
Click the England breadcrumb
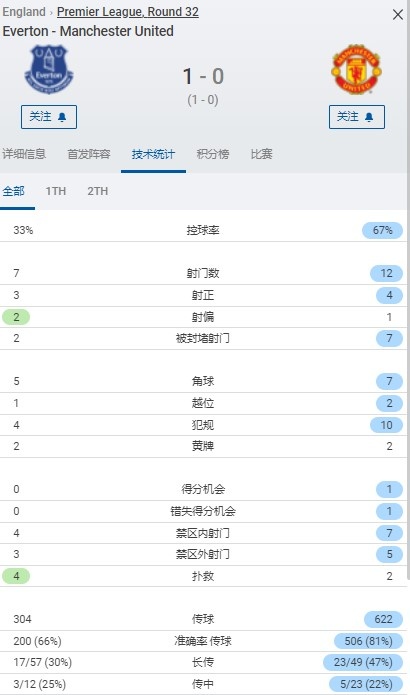point(24,12)
